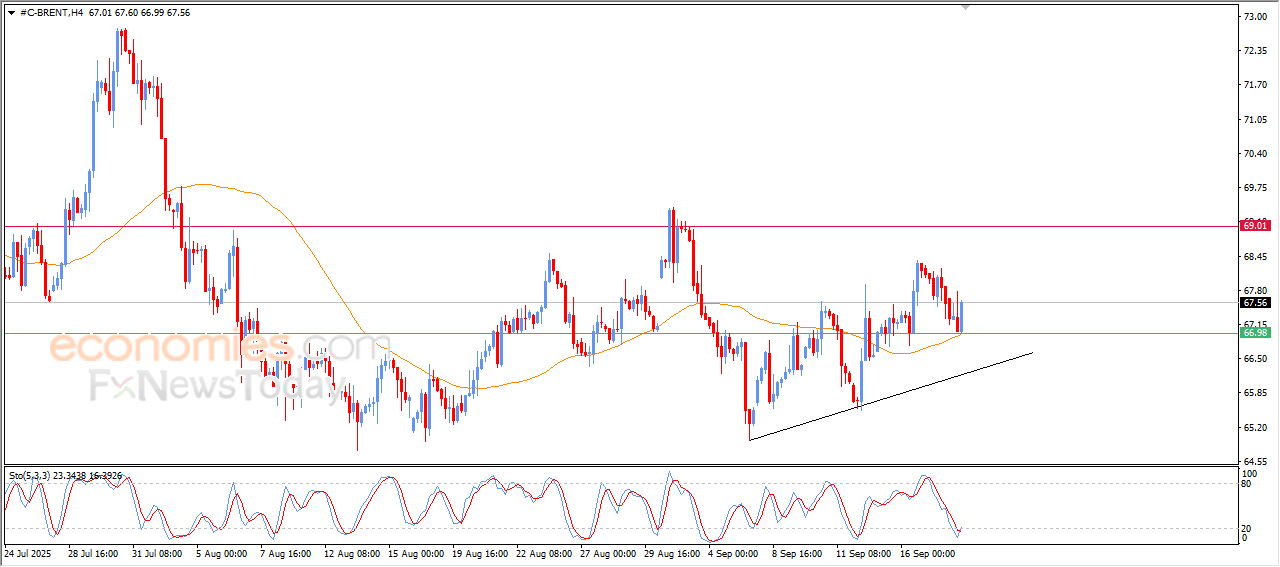Click the 28 Jul 16:00 time label
This screenshot has width=1280, height=567.
(x=93, y=552)
